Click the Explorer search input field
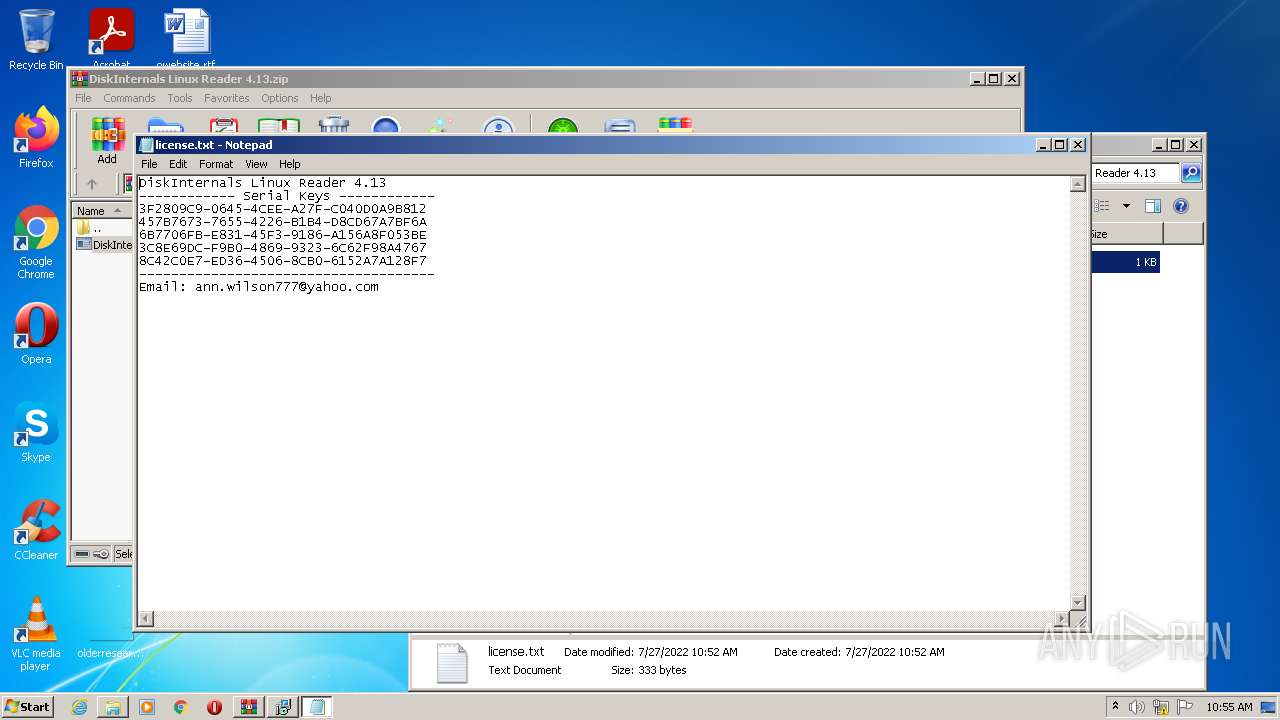1280x720 pixels. (1136, 173)
